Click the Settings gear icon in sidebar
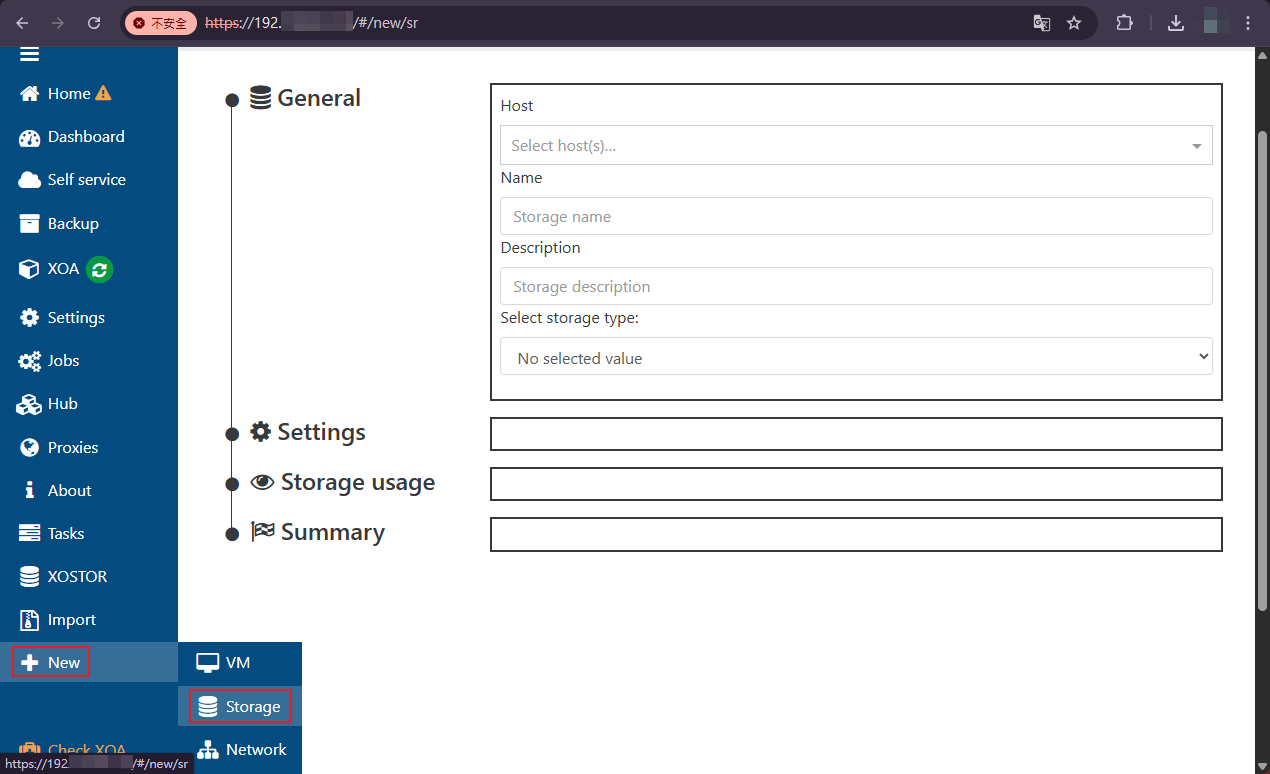Screen dimensions: 1270x774 tap(29, 318)
